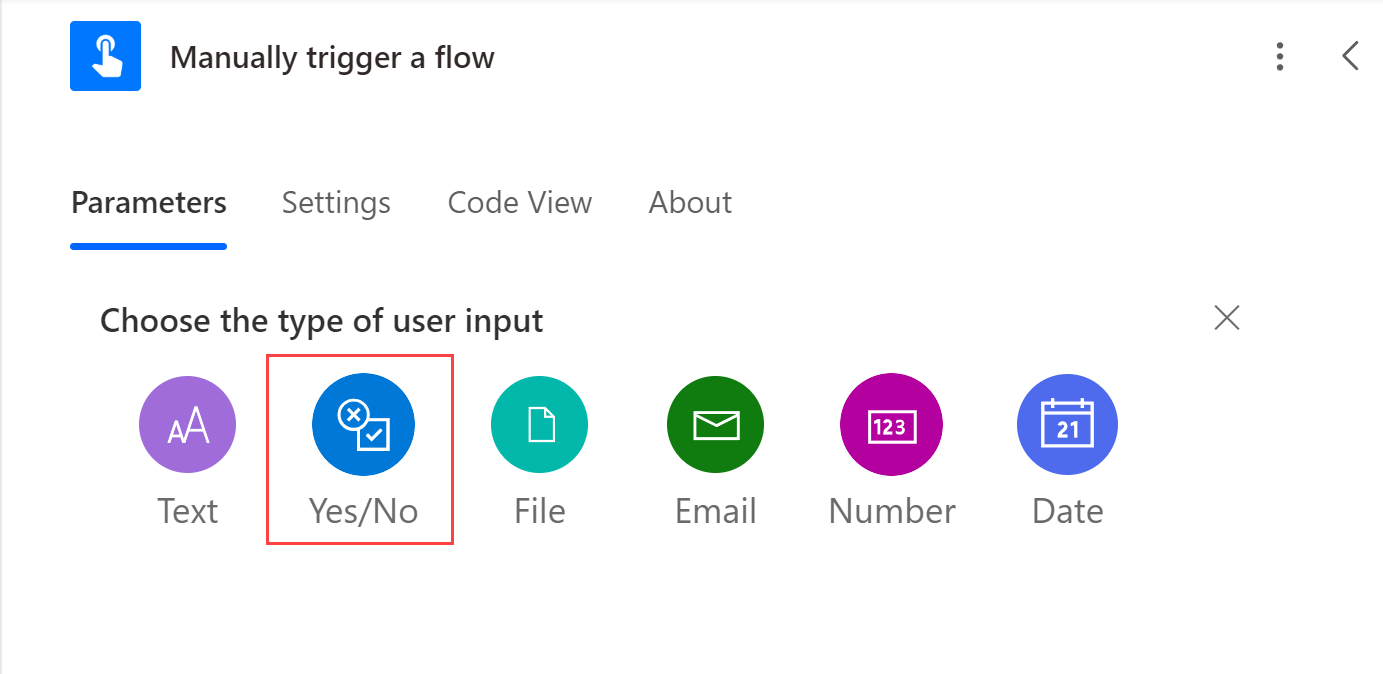Screen dimensions: 1383x674
Task: Click the "Text" label under the purple icon
Action: coord(187,511)
